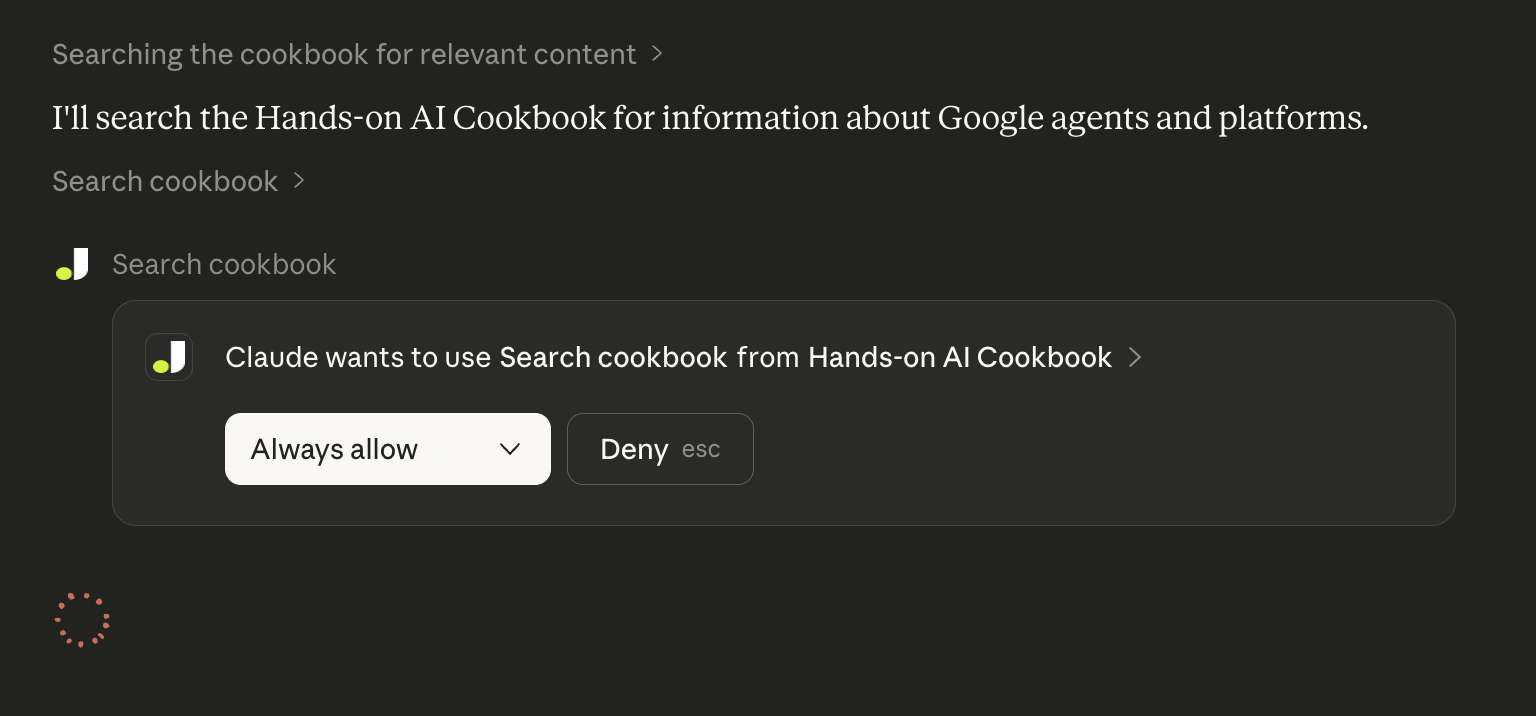Click the loading spinner indicator
Image resolution: width=1536 pixels, height=716 pixels.
coord(82,620)
